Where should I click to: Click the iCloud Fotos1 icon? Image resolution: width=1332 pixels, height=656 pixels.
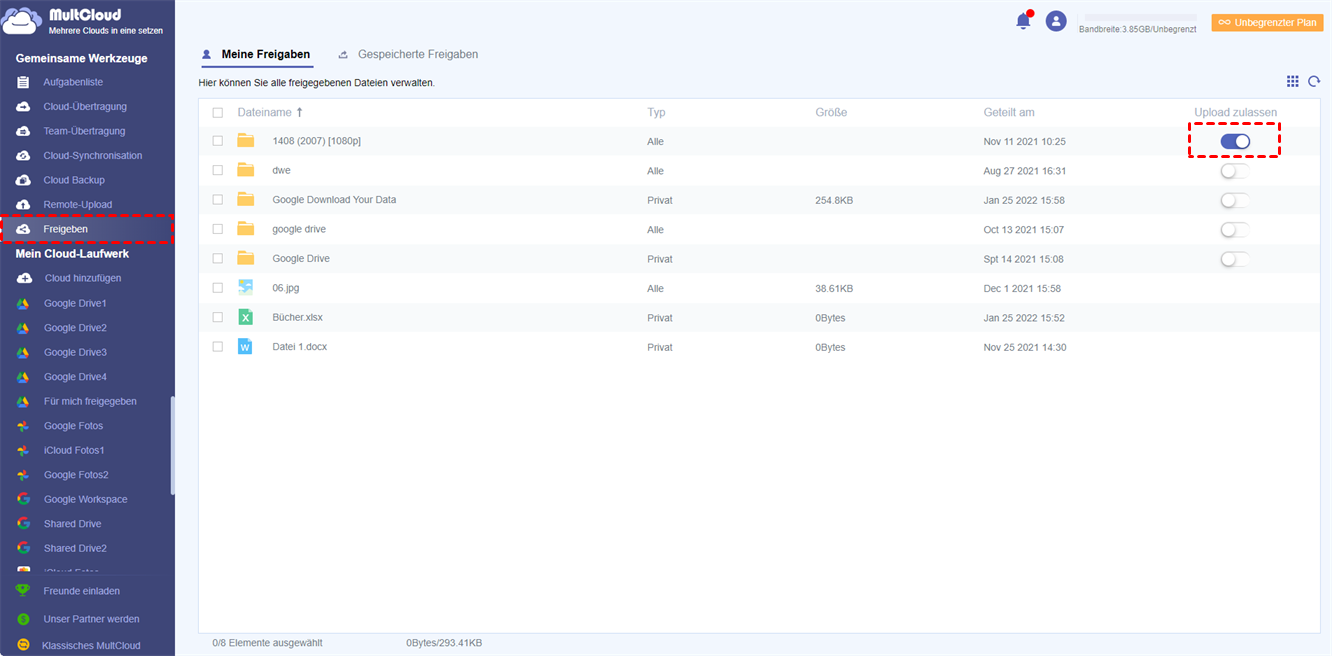(x=23, y=450)
